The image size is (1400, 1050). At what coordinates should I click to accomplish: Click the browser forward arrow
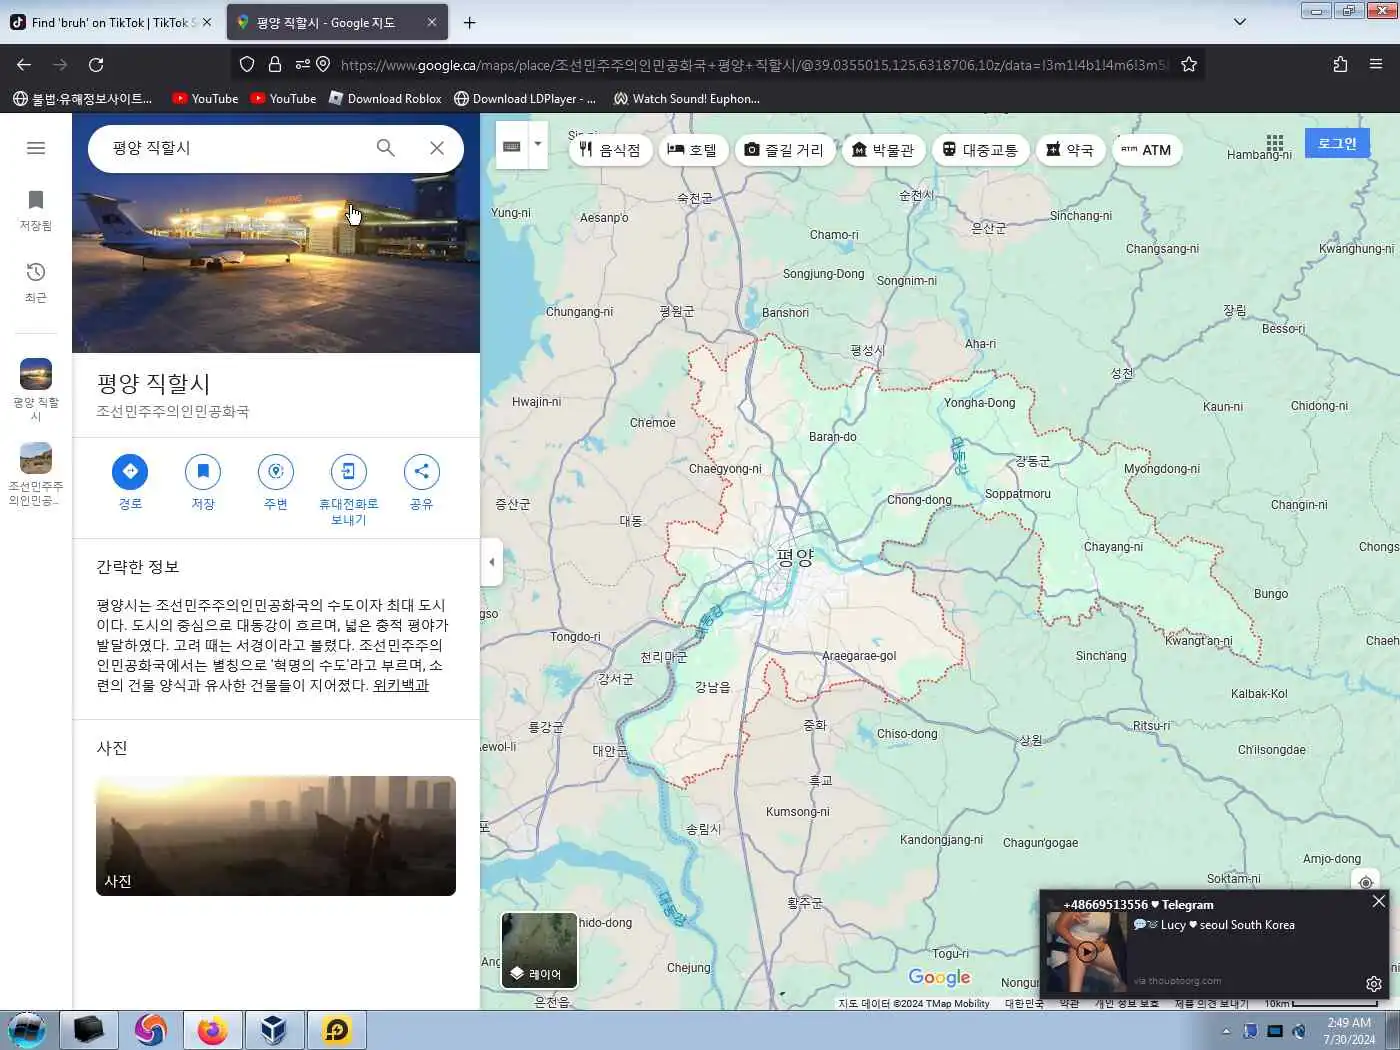pyautogui.click(x=60, y=64)
